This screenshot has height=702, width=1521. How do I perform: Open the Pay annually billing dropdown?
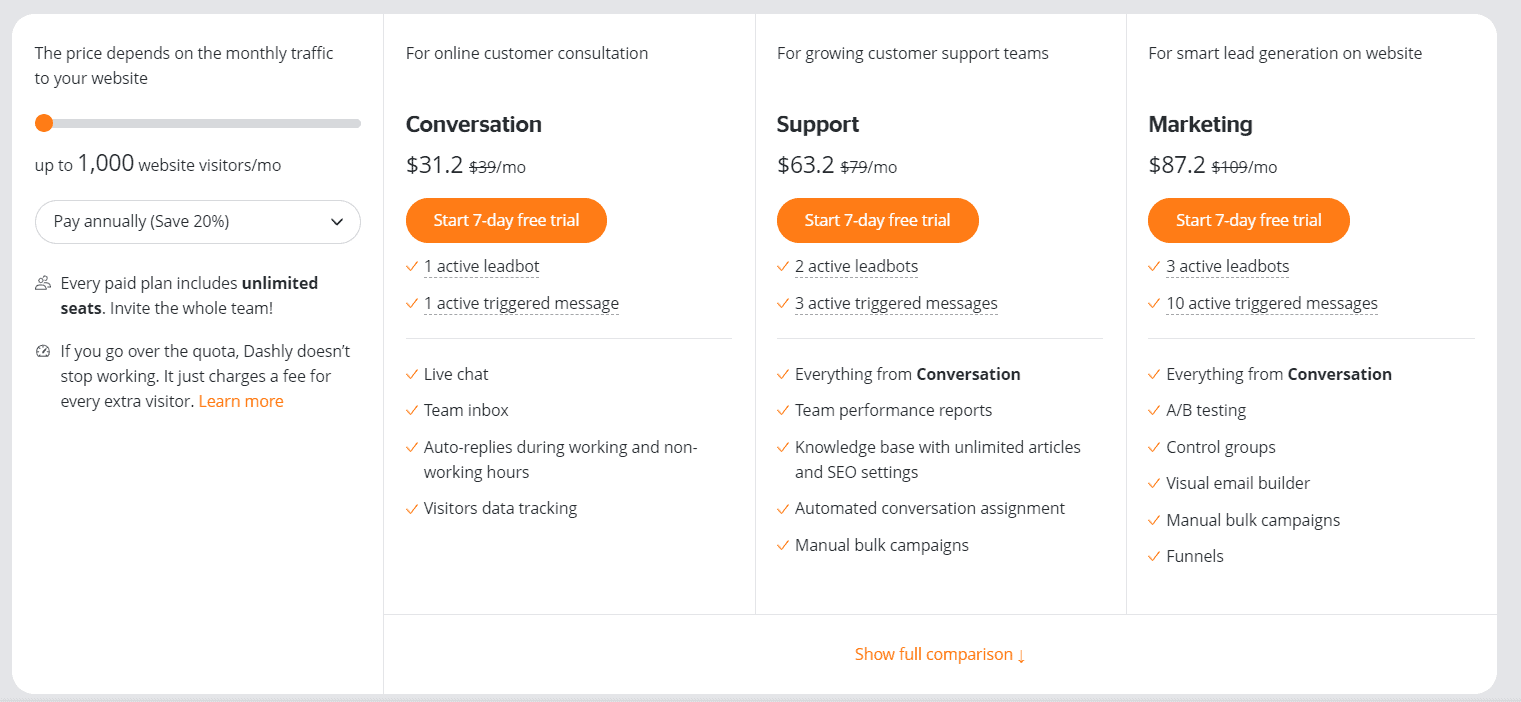pyautogui.click(x=197, y=222)
